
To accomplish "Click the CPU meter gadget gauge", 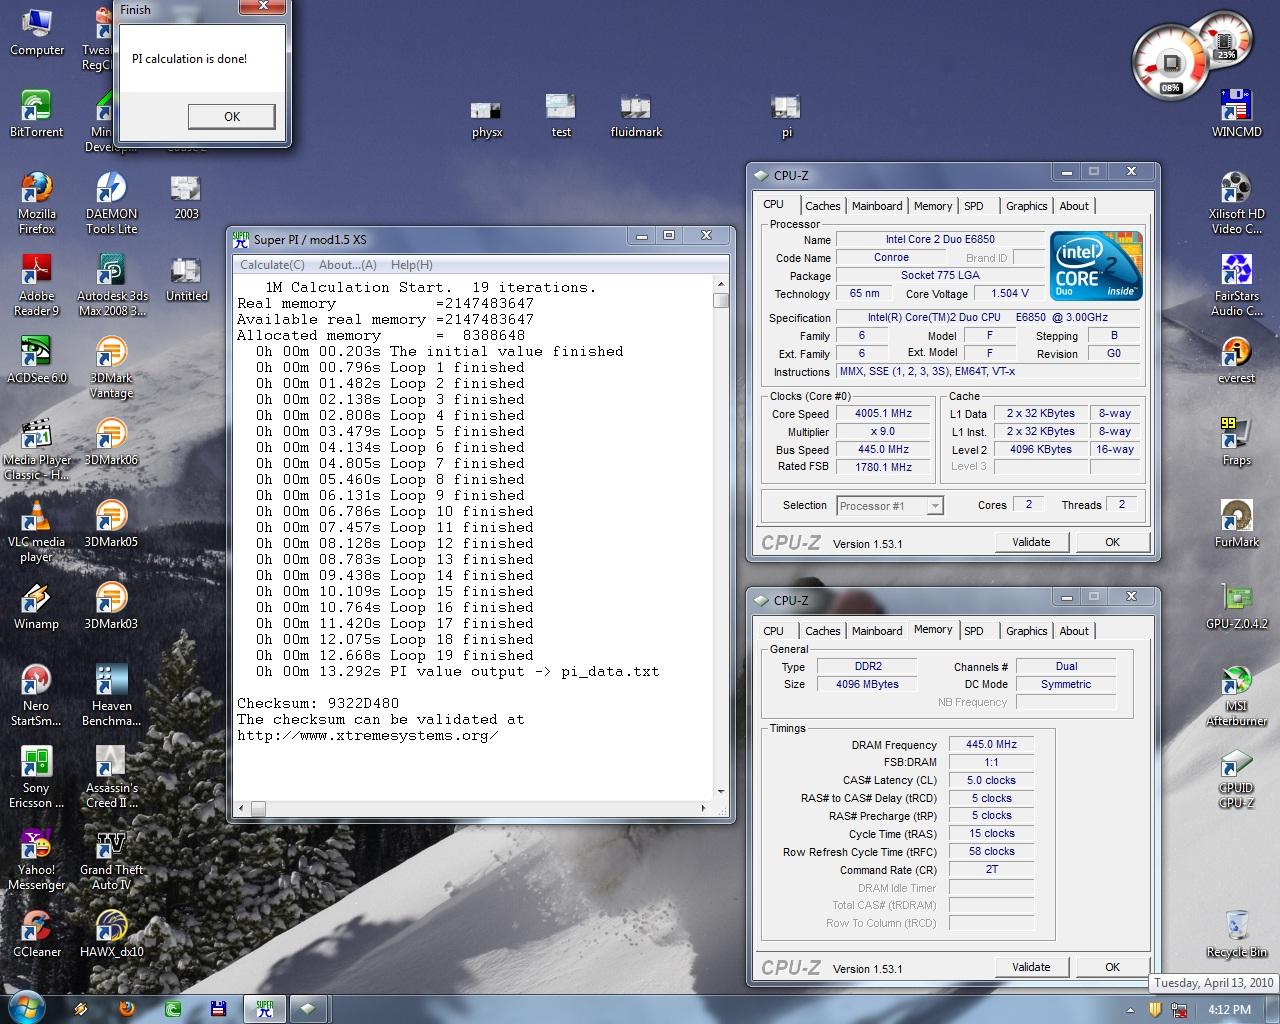I will coord(1170,64).
